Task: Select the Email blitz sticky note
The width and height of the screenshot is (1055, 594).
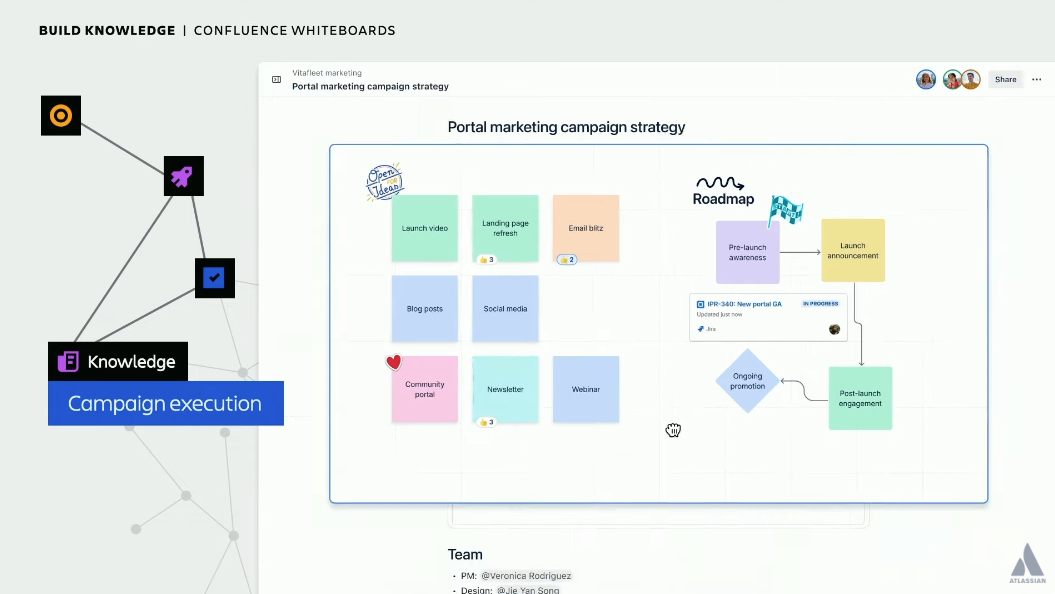Action: tap(586, 228)
